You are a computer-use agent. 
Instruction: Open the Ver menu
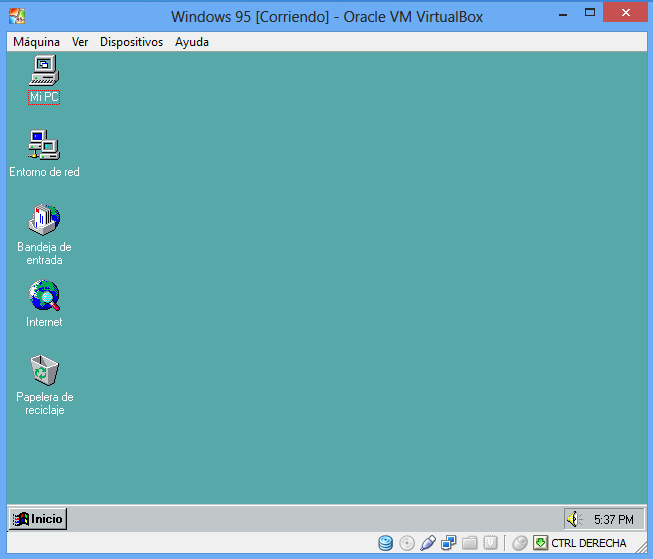coord(80,42)
